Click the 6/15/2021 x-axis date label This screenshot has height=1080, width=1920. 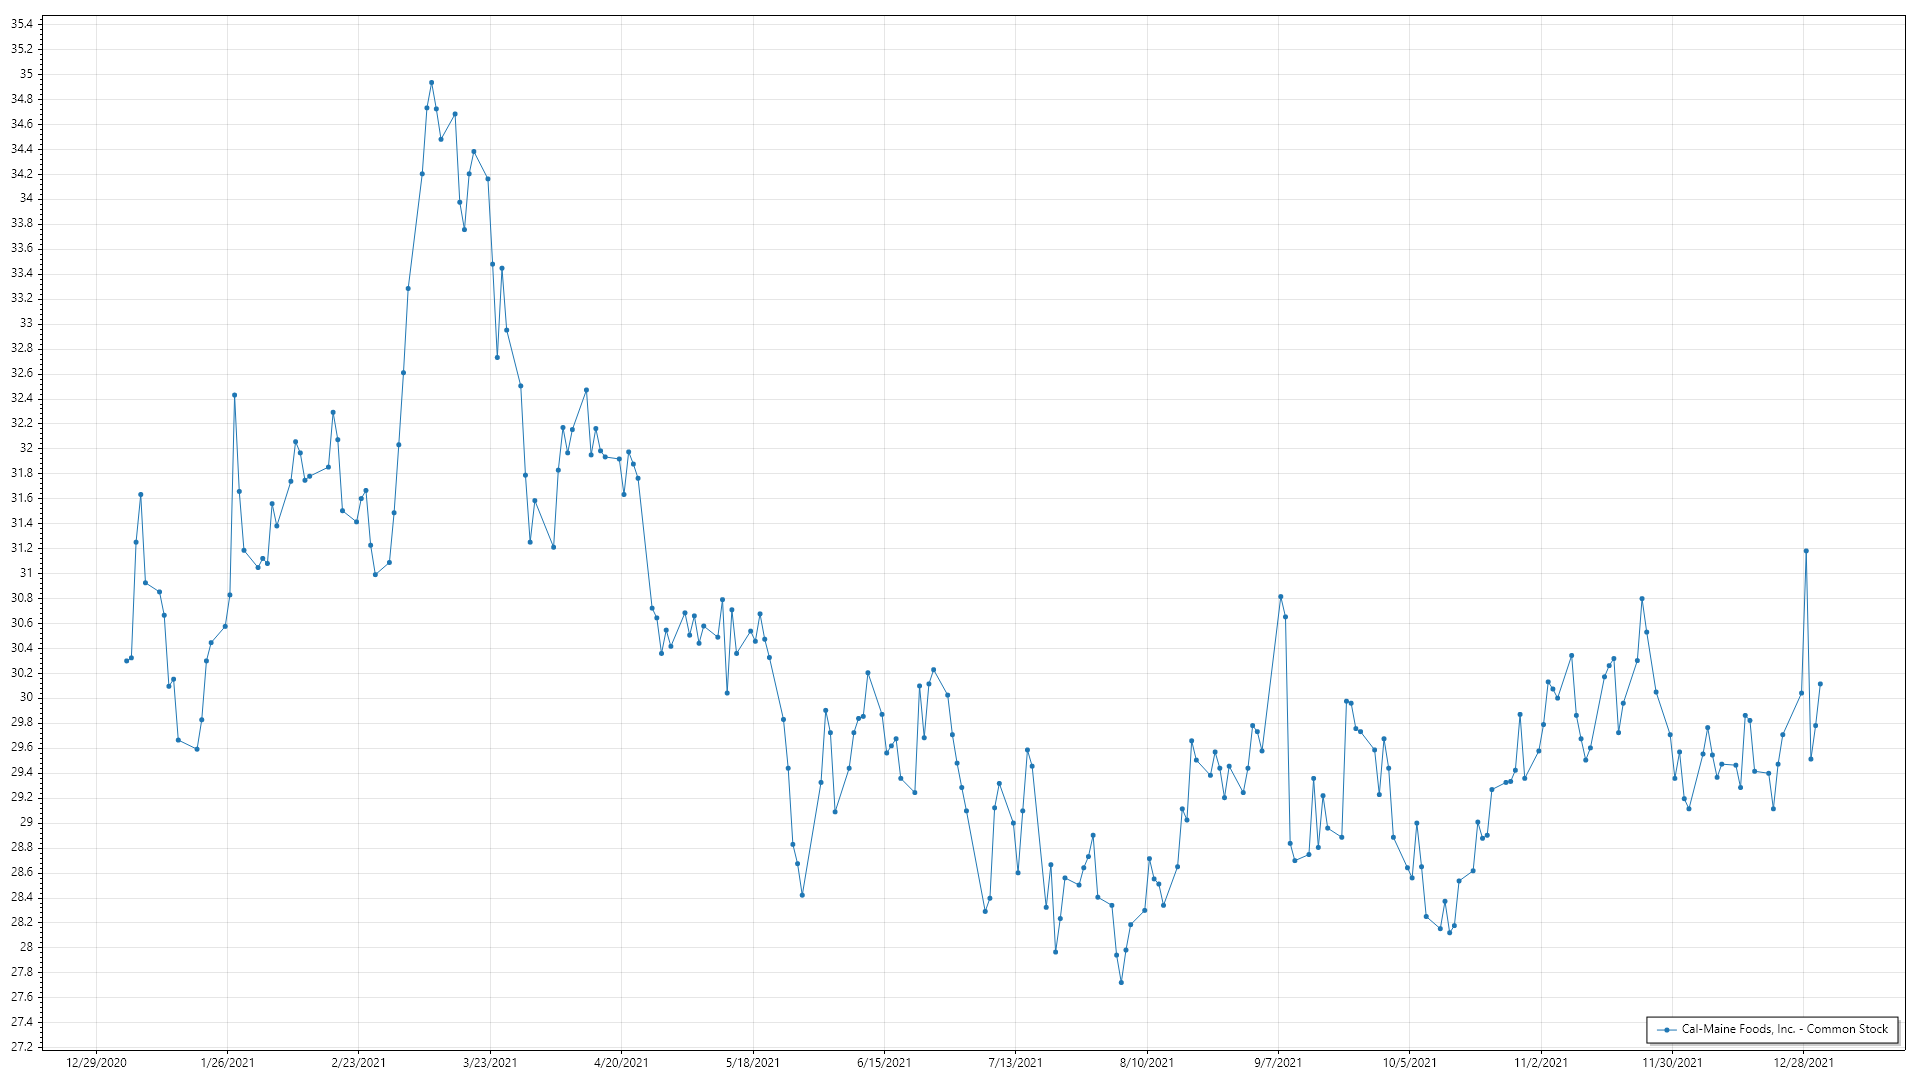click(x=884, y=1062)
